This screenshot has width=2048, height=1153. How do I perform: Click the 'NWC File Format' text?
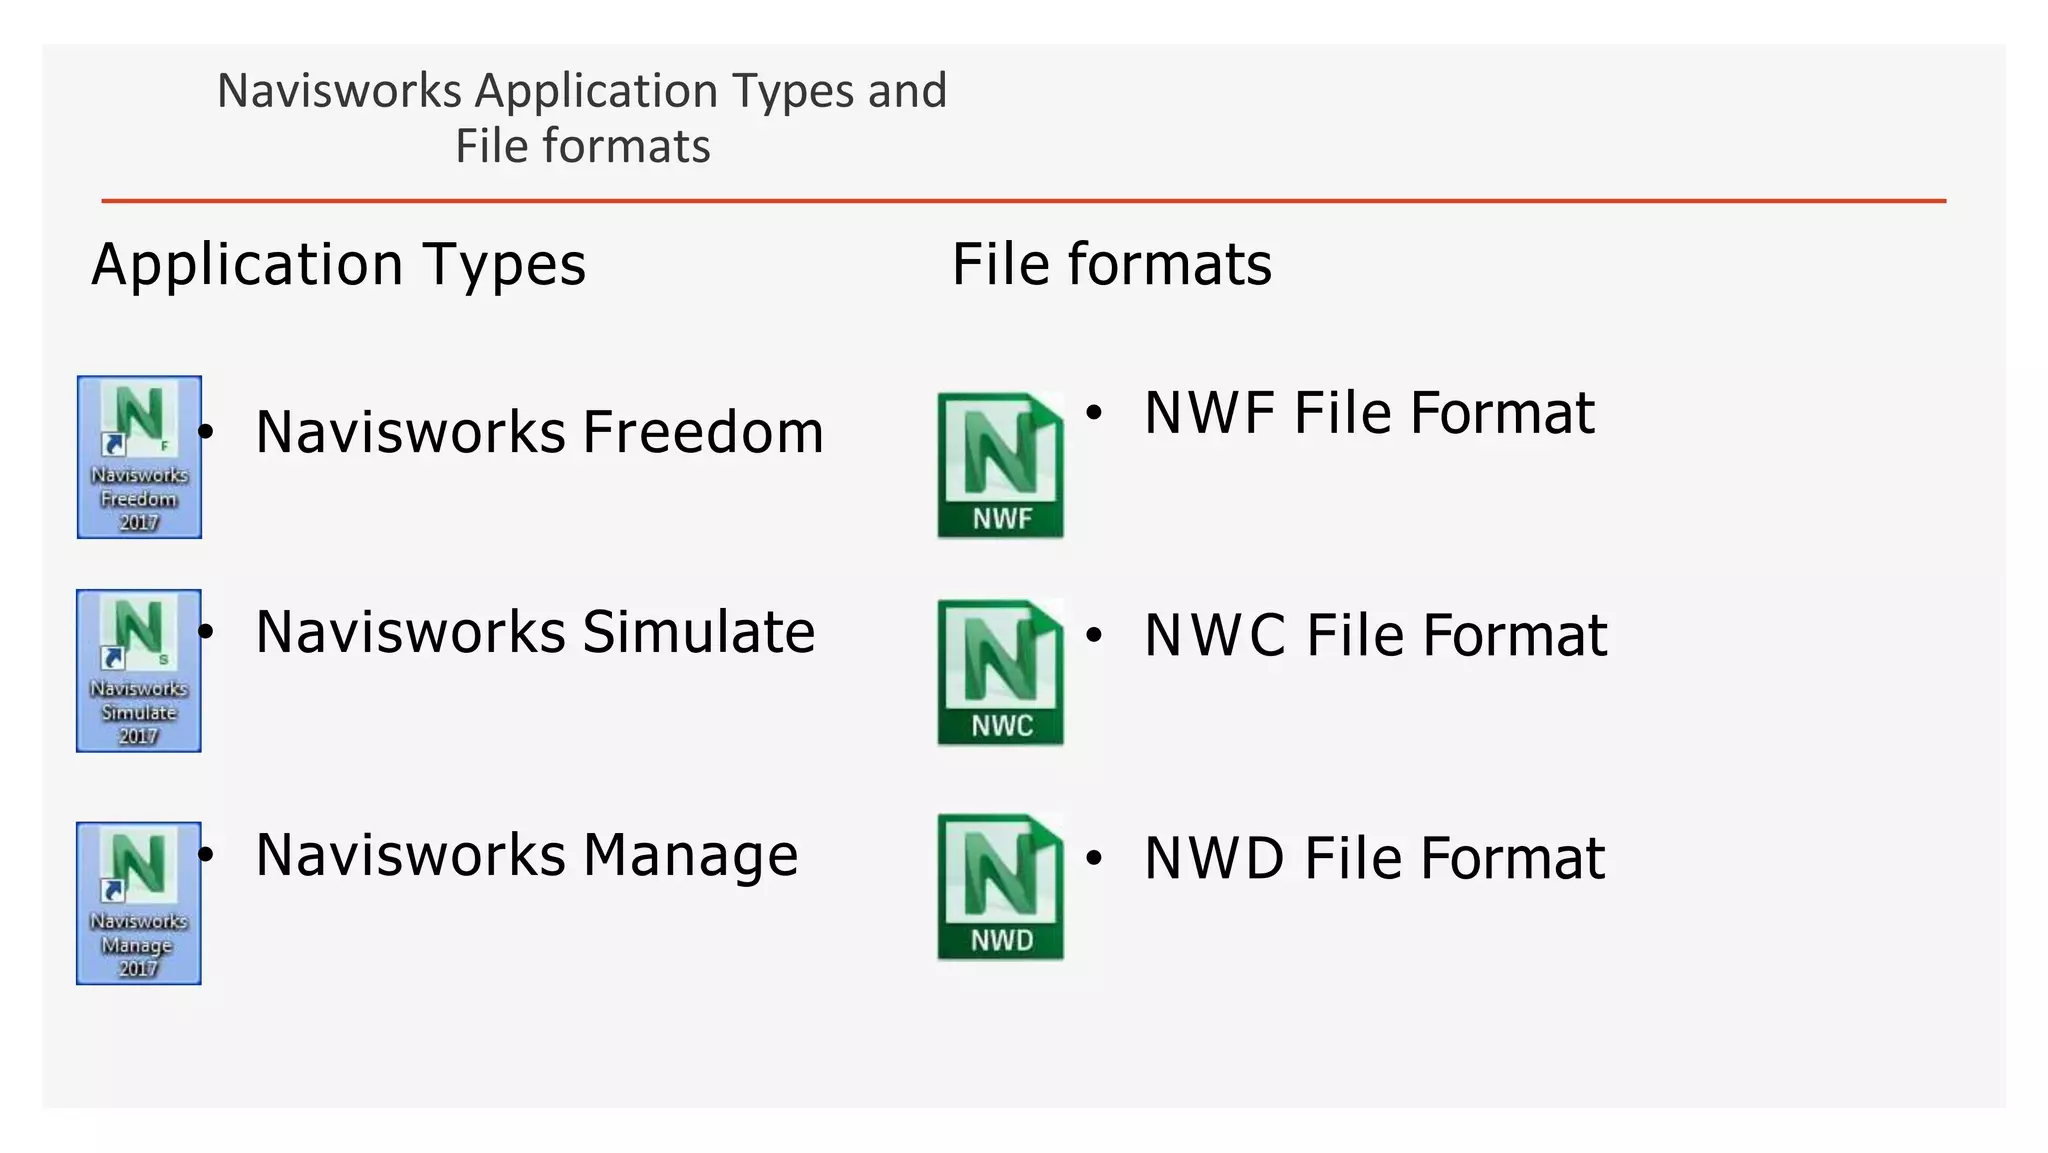pyautogui.click(x=1375, y=635)
